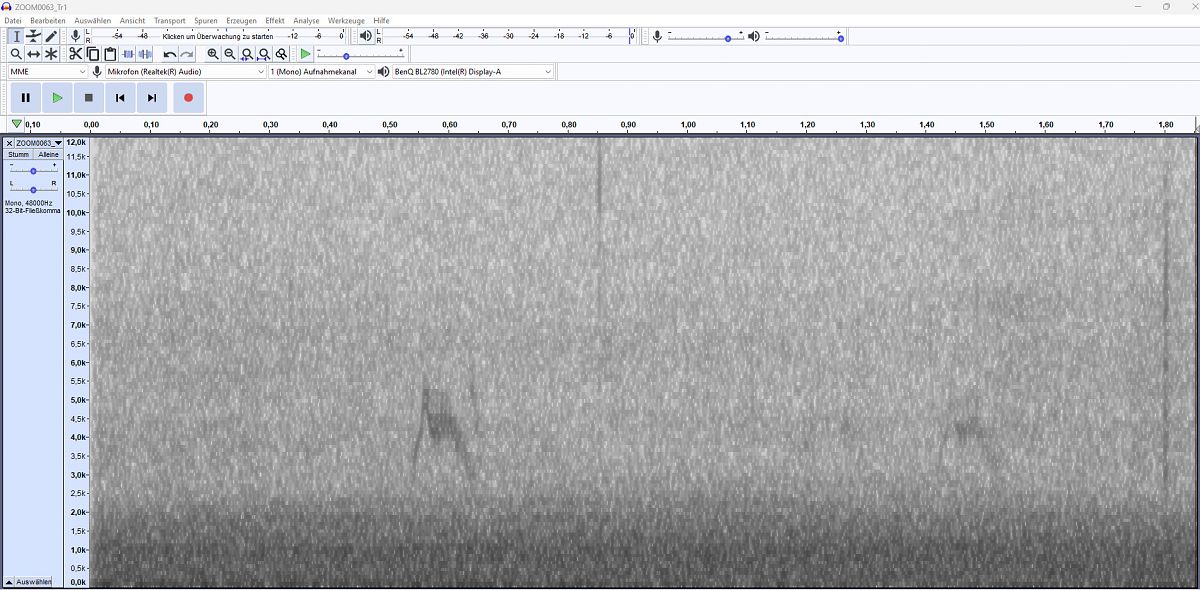The image size is (1200, 590).
Task: Click the Fit project to width icon
Action: (264, 54)
